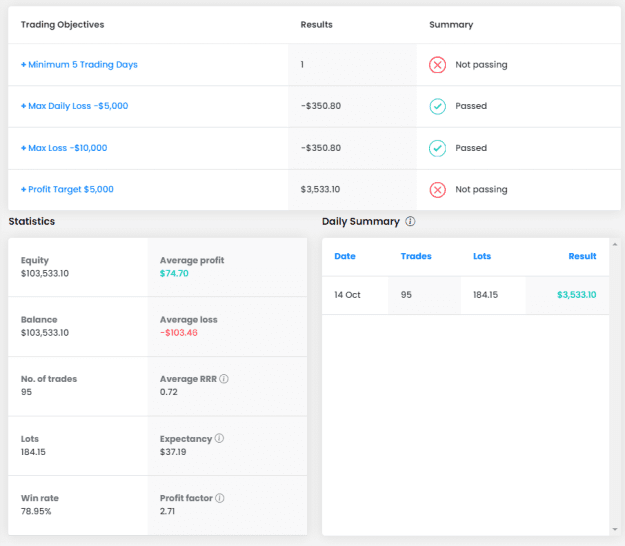Select the 95 trades cell in Daily Summary
The image size is (625, 546).
[x=406, y=295]
